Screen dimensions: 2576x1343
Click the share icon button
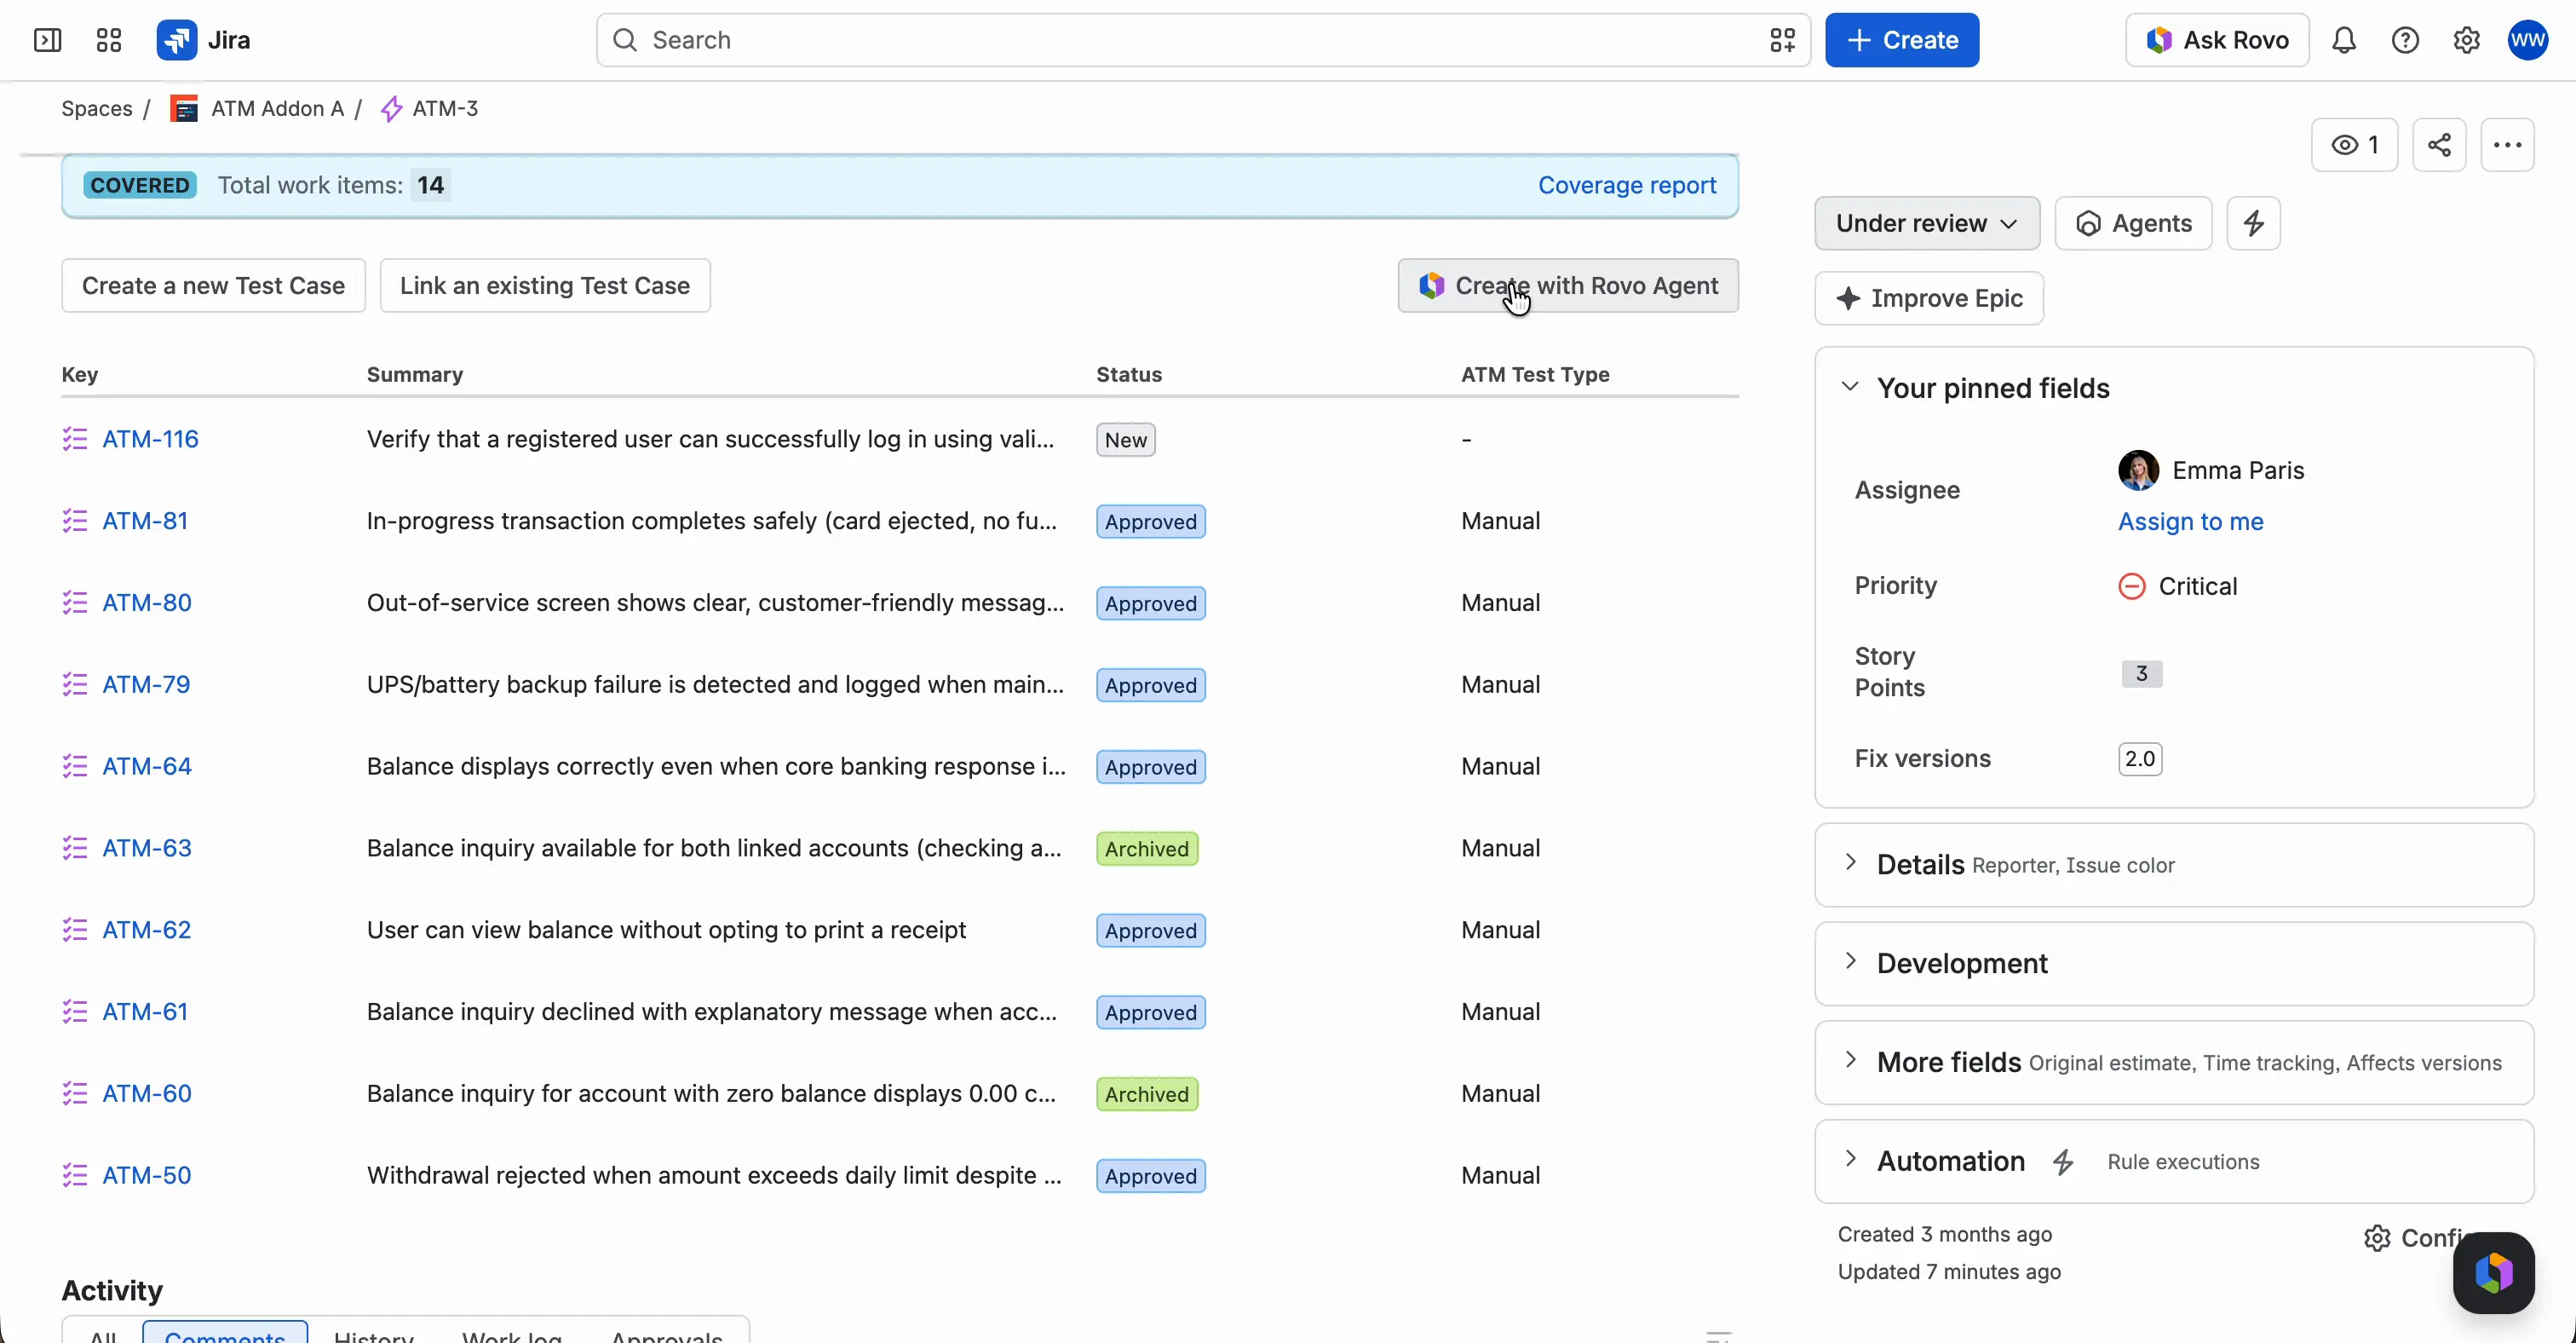click(2439, 145)
